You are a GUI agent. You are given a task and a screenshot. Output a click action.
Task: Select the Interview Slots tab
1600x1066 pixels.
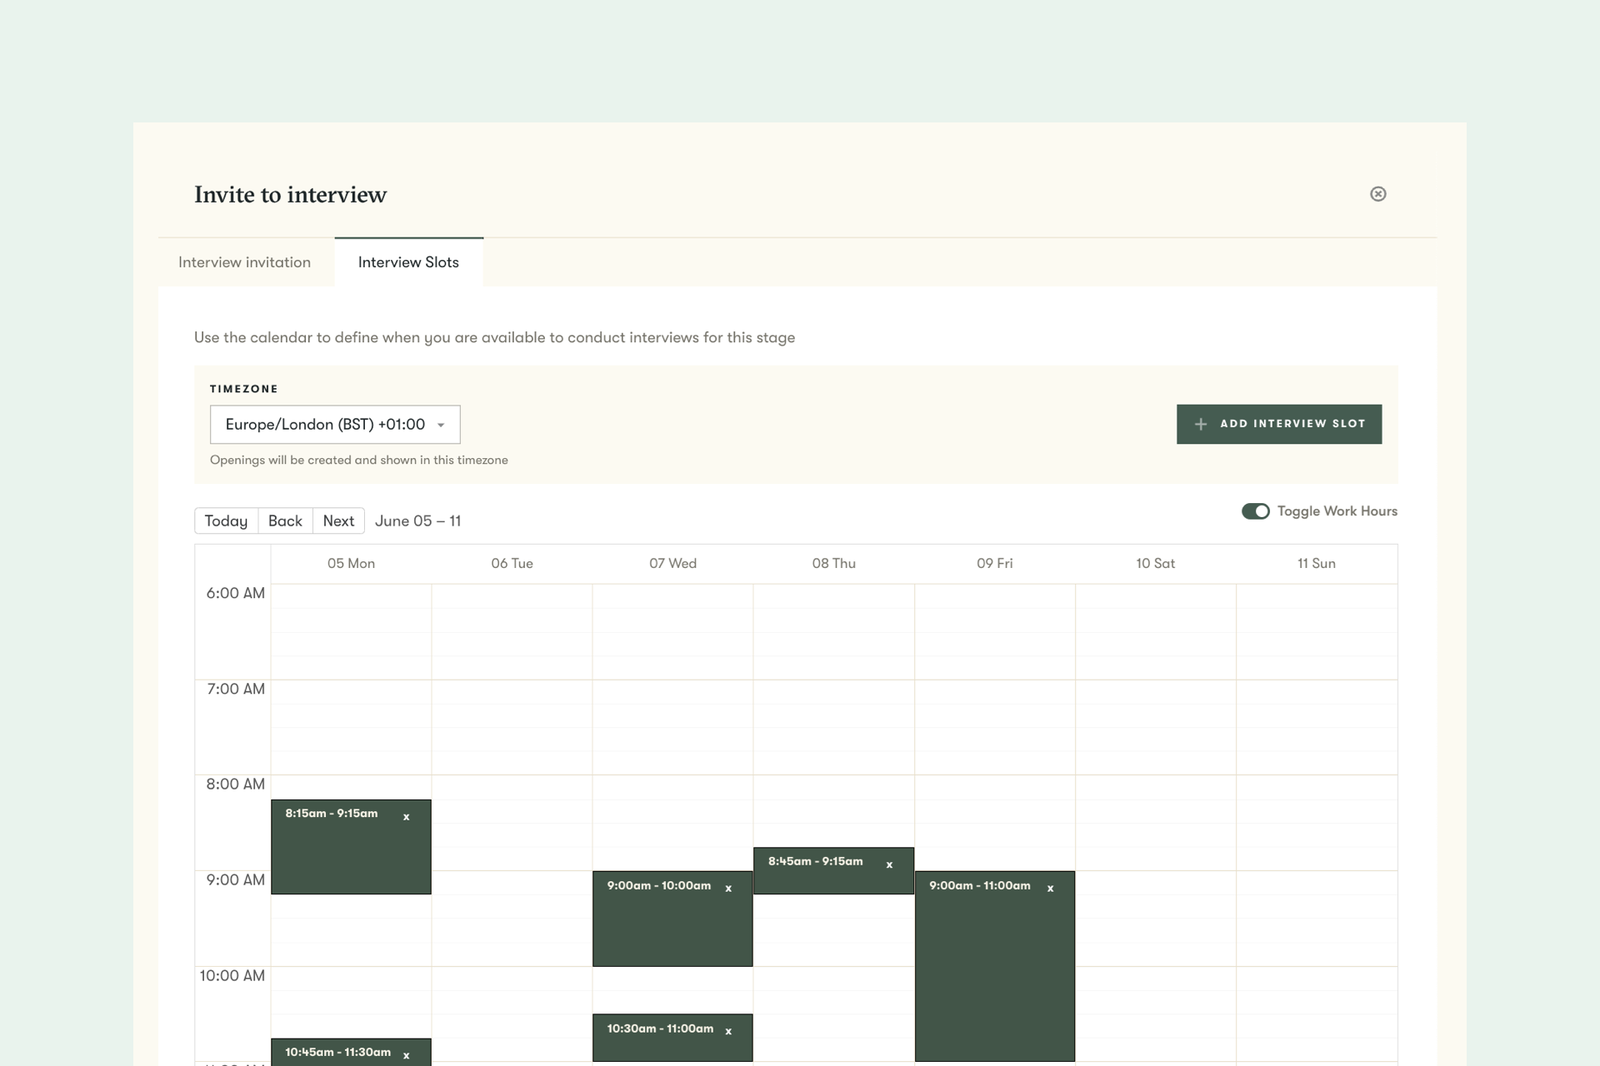pyautogui.click(x=409, y=262)
